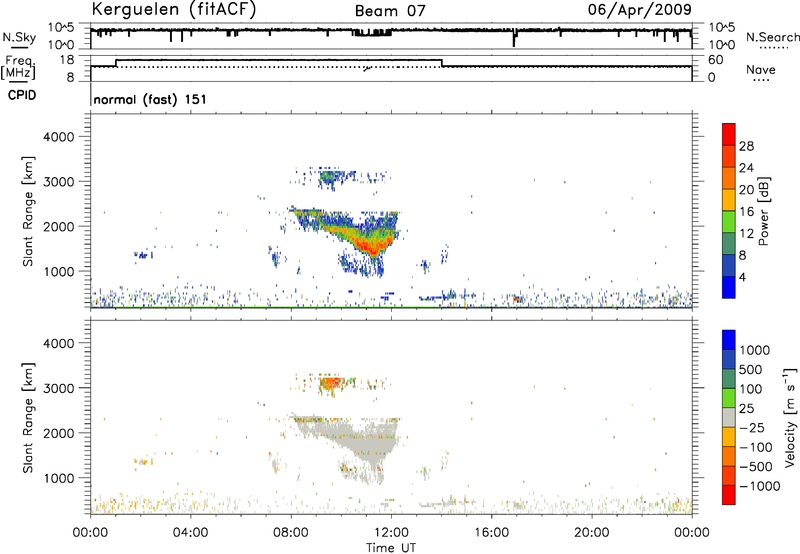Click the bottom red Velocity segment below -1000
800x554 pixels.
pos(729,495)
